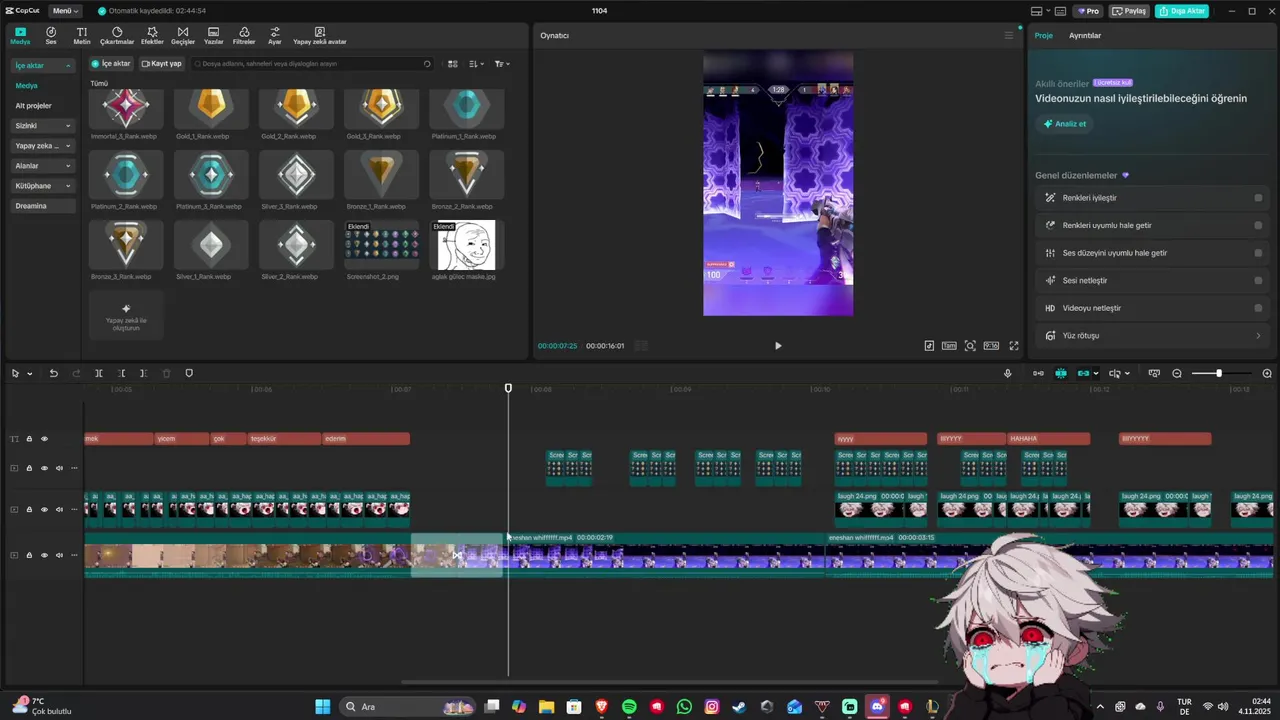1280x720 pixels.
Task: Click the 9:16 aspect ratio icon
Action: coord(991,346)
